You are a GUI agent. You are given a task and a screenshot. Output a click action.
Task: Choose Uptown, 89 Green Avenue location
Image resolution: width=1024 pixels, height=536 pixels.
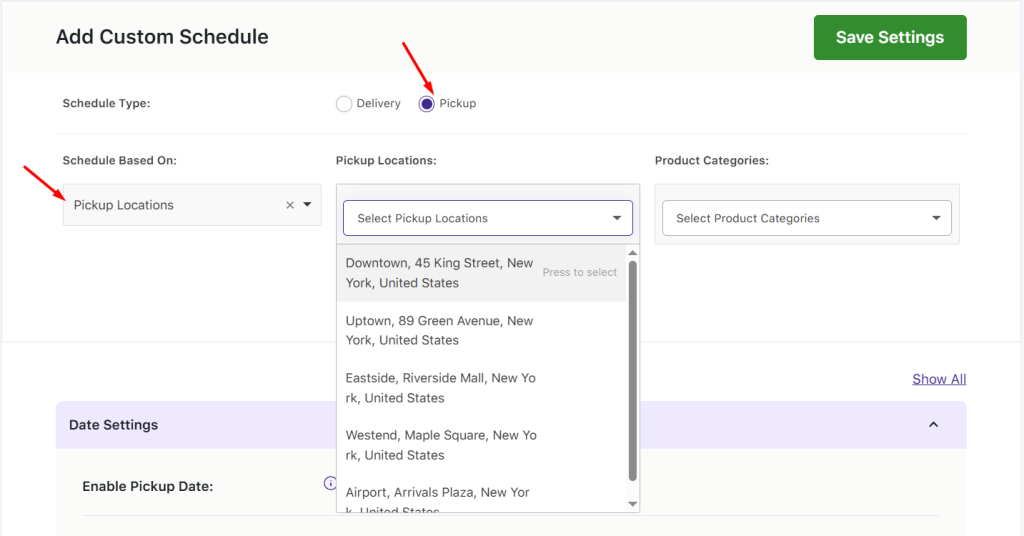439,330
